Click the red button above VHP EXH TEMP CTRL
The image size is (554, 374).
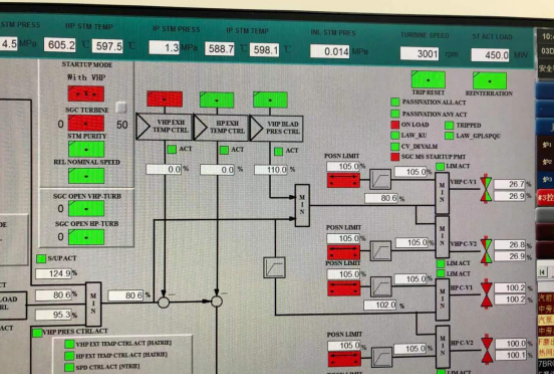tap(165, 99)
